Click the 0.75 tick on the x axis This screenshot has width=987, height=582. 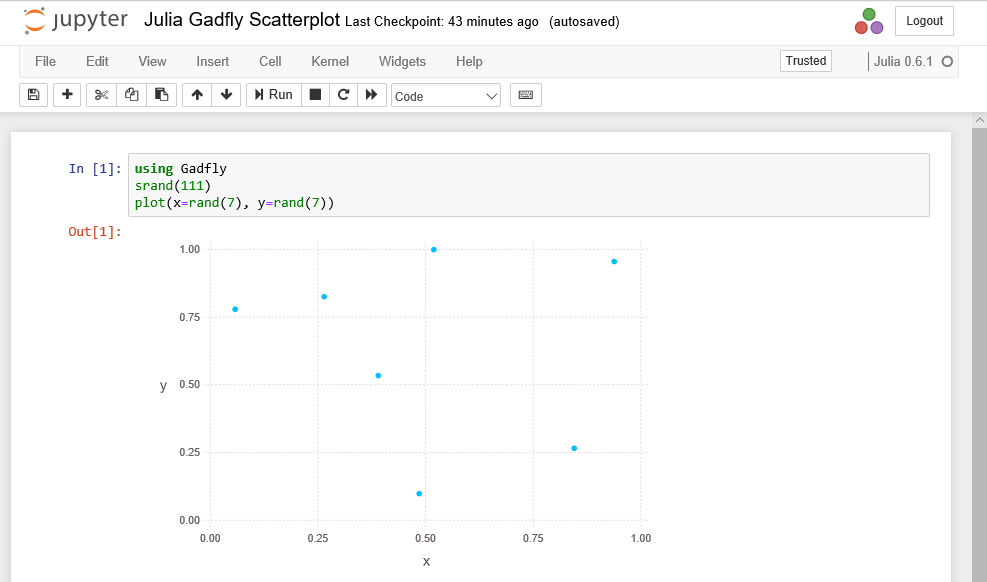533,538
